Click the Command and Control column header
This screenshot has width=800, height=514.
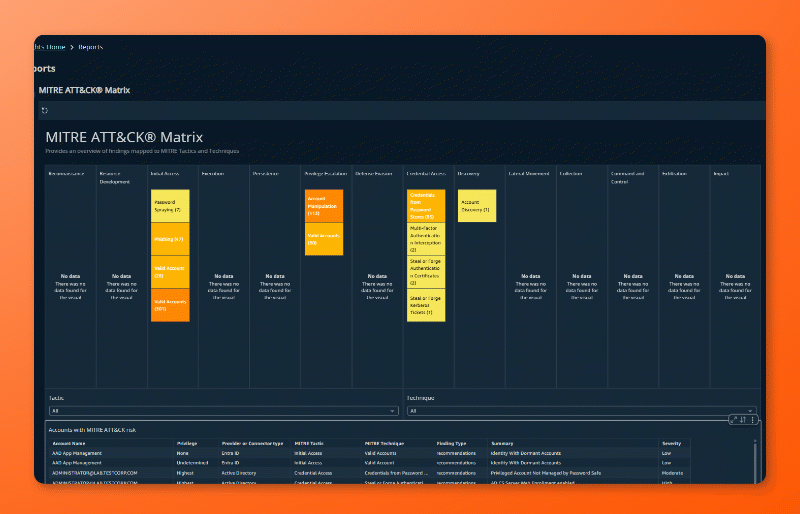pyautogui.click(x=628, y=178)
